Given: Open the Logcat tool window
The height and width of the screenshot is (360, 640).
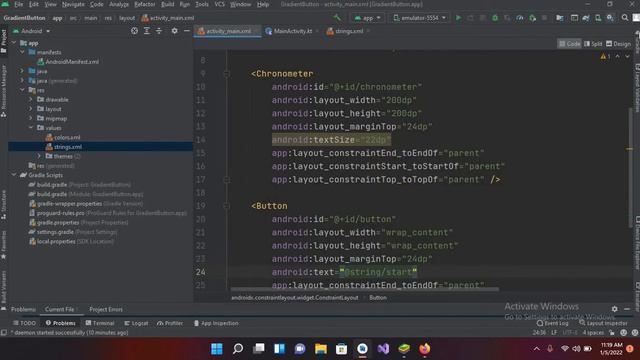Looking at the screenshot, I should (136, 323).
